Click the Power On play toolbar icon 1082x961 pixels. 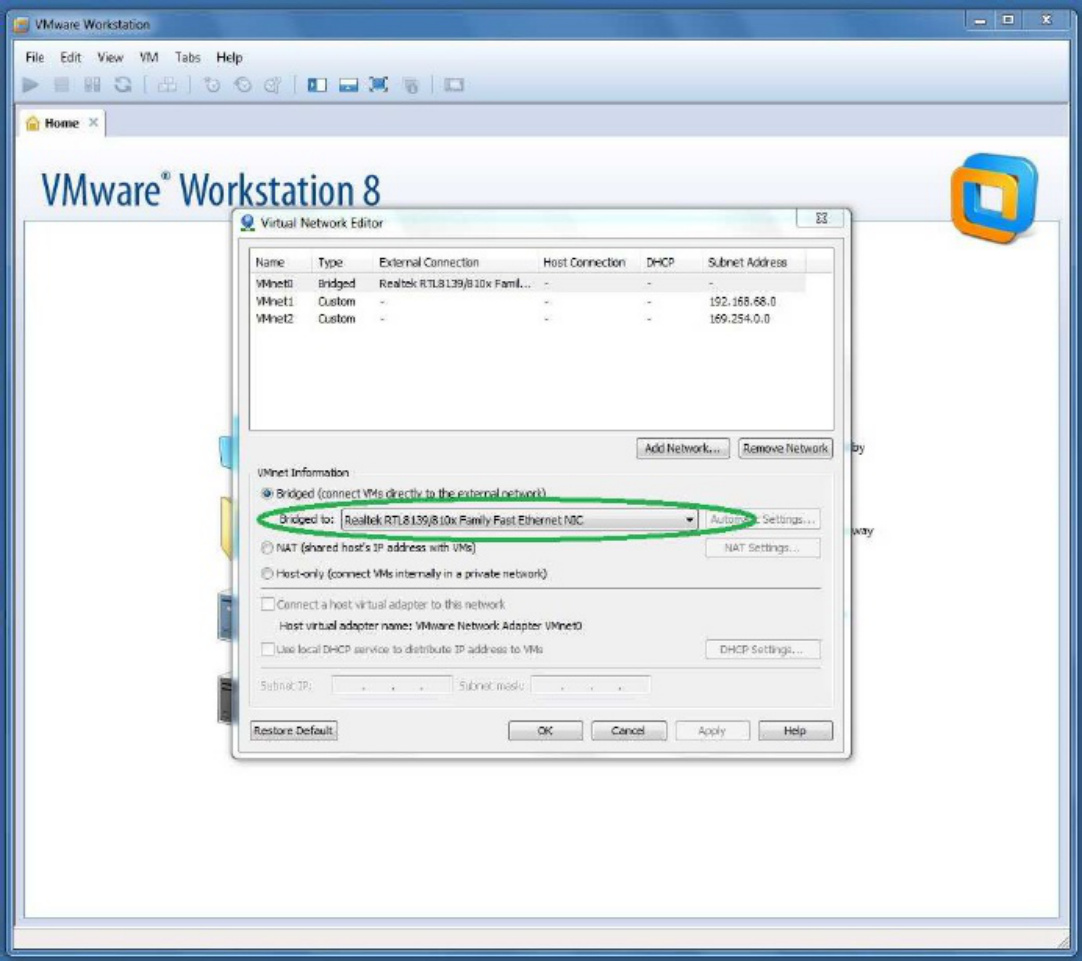click(30, 85)
